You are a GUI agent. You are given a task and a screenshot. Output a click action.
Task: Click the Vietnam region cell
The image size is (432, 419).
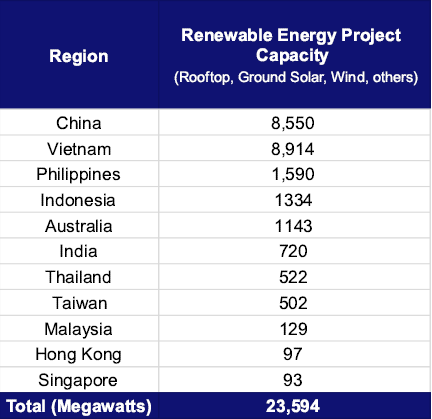pyautogui.click(x=79, y=149)
